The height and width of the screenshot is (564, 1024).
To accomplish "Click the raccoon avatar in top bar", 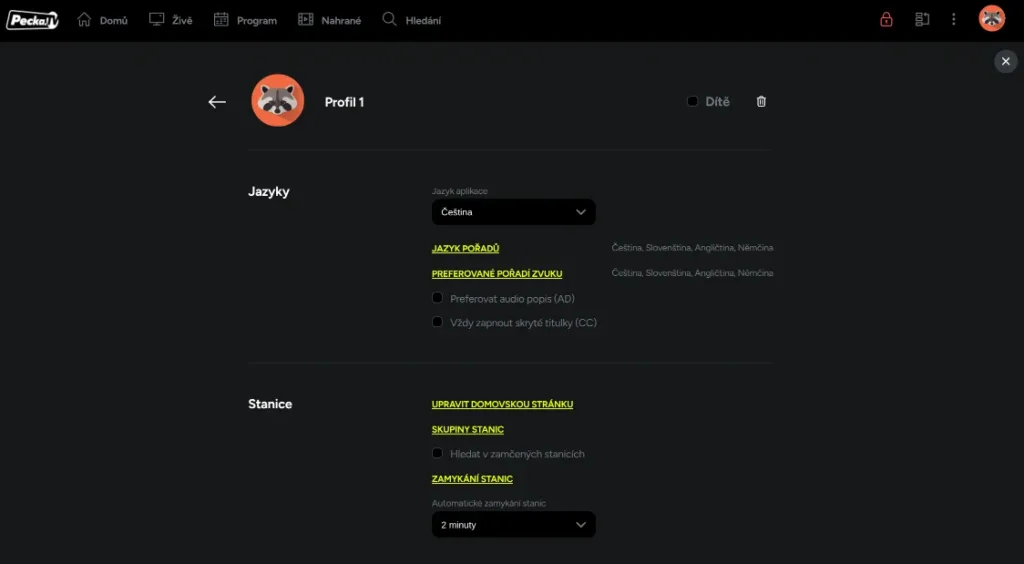I will [x=991, y=19].
